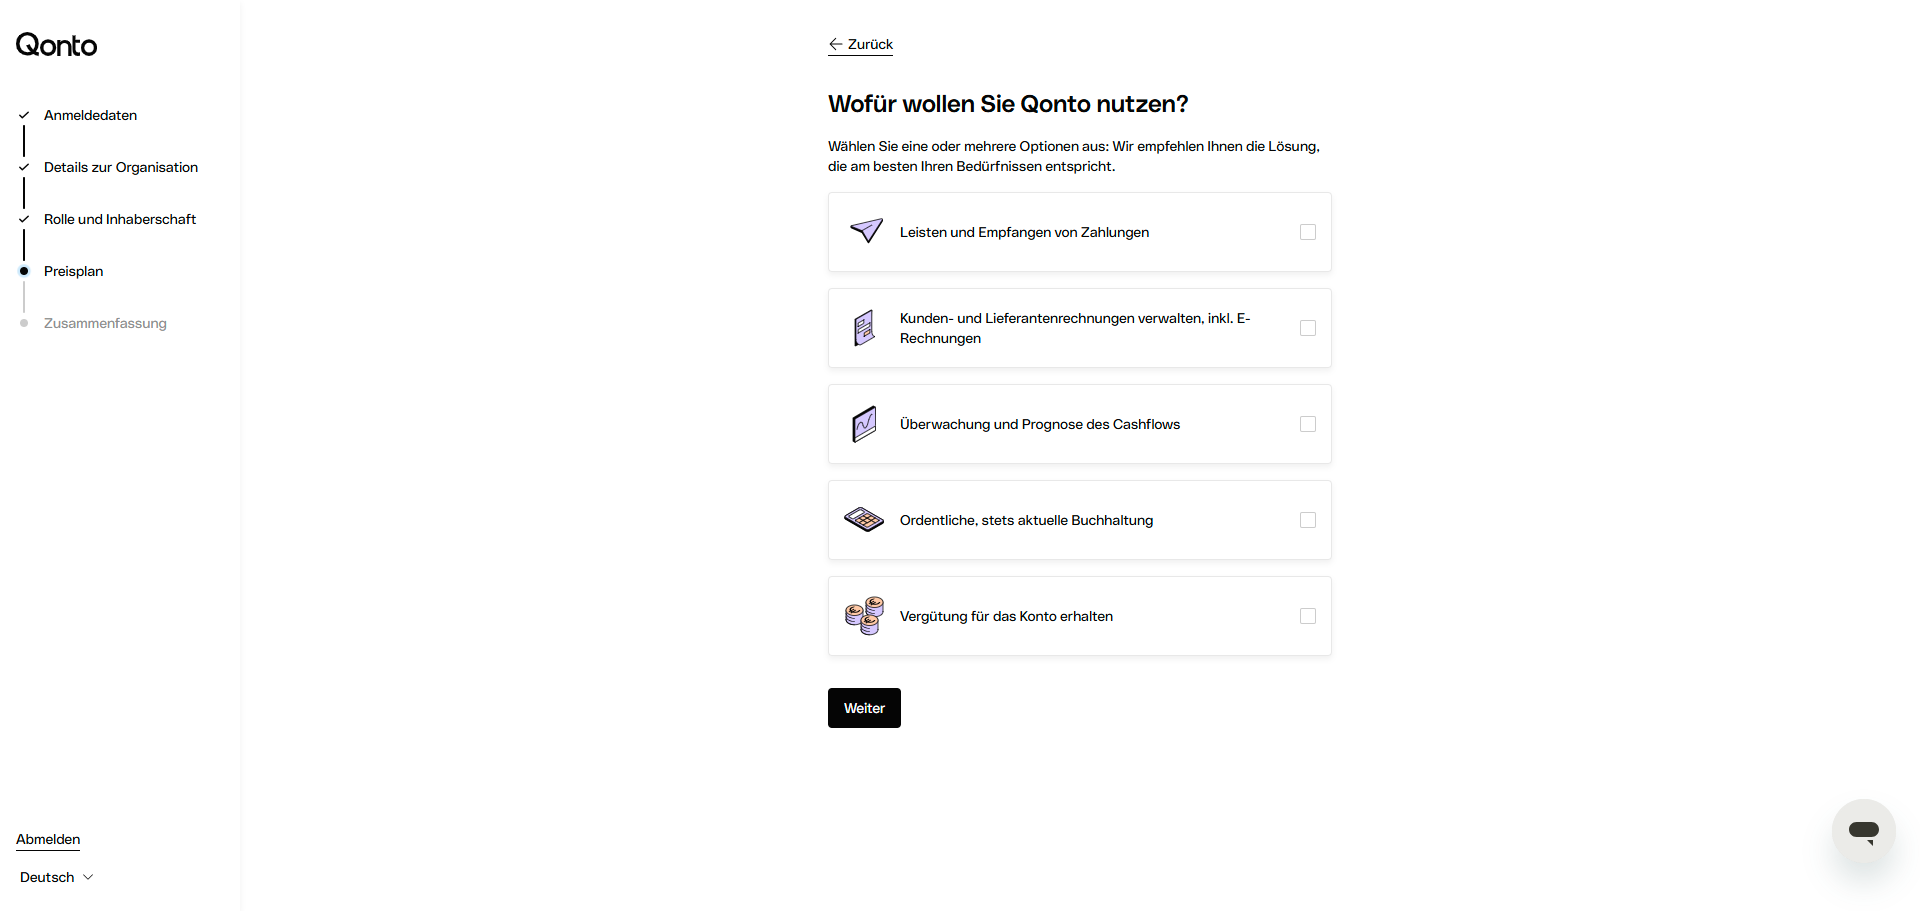The width and height of the screenshot is (1920, 911).
Task: Check 'Leisten und Empfangen von Zahlungen' checkbox
Action: (1307, 232)
